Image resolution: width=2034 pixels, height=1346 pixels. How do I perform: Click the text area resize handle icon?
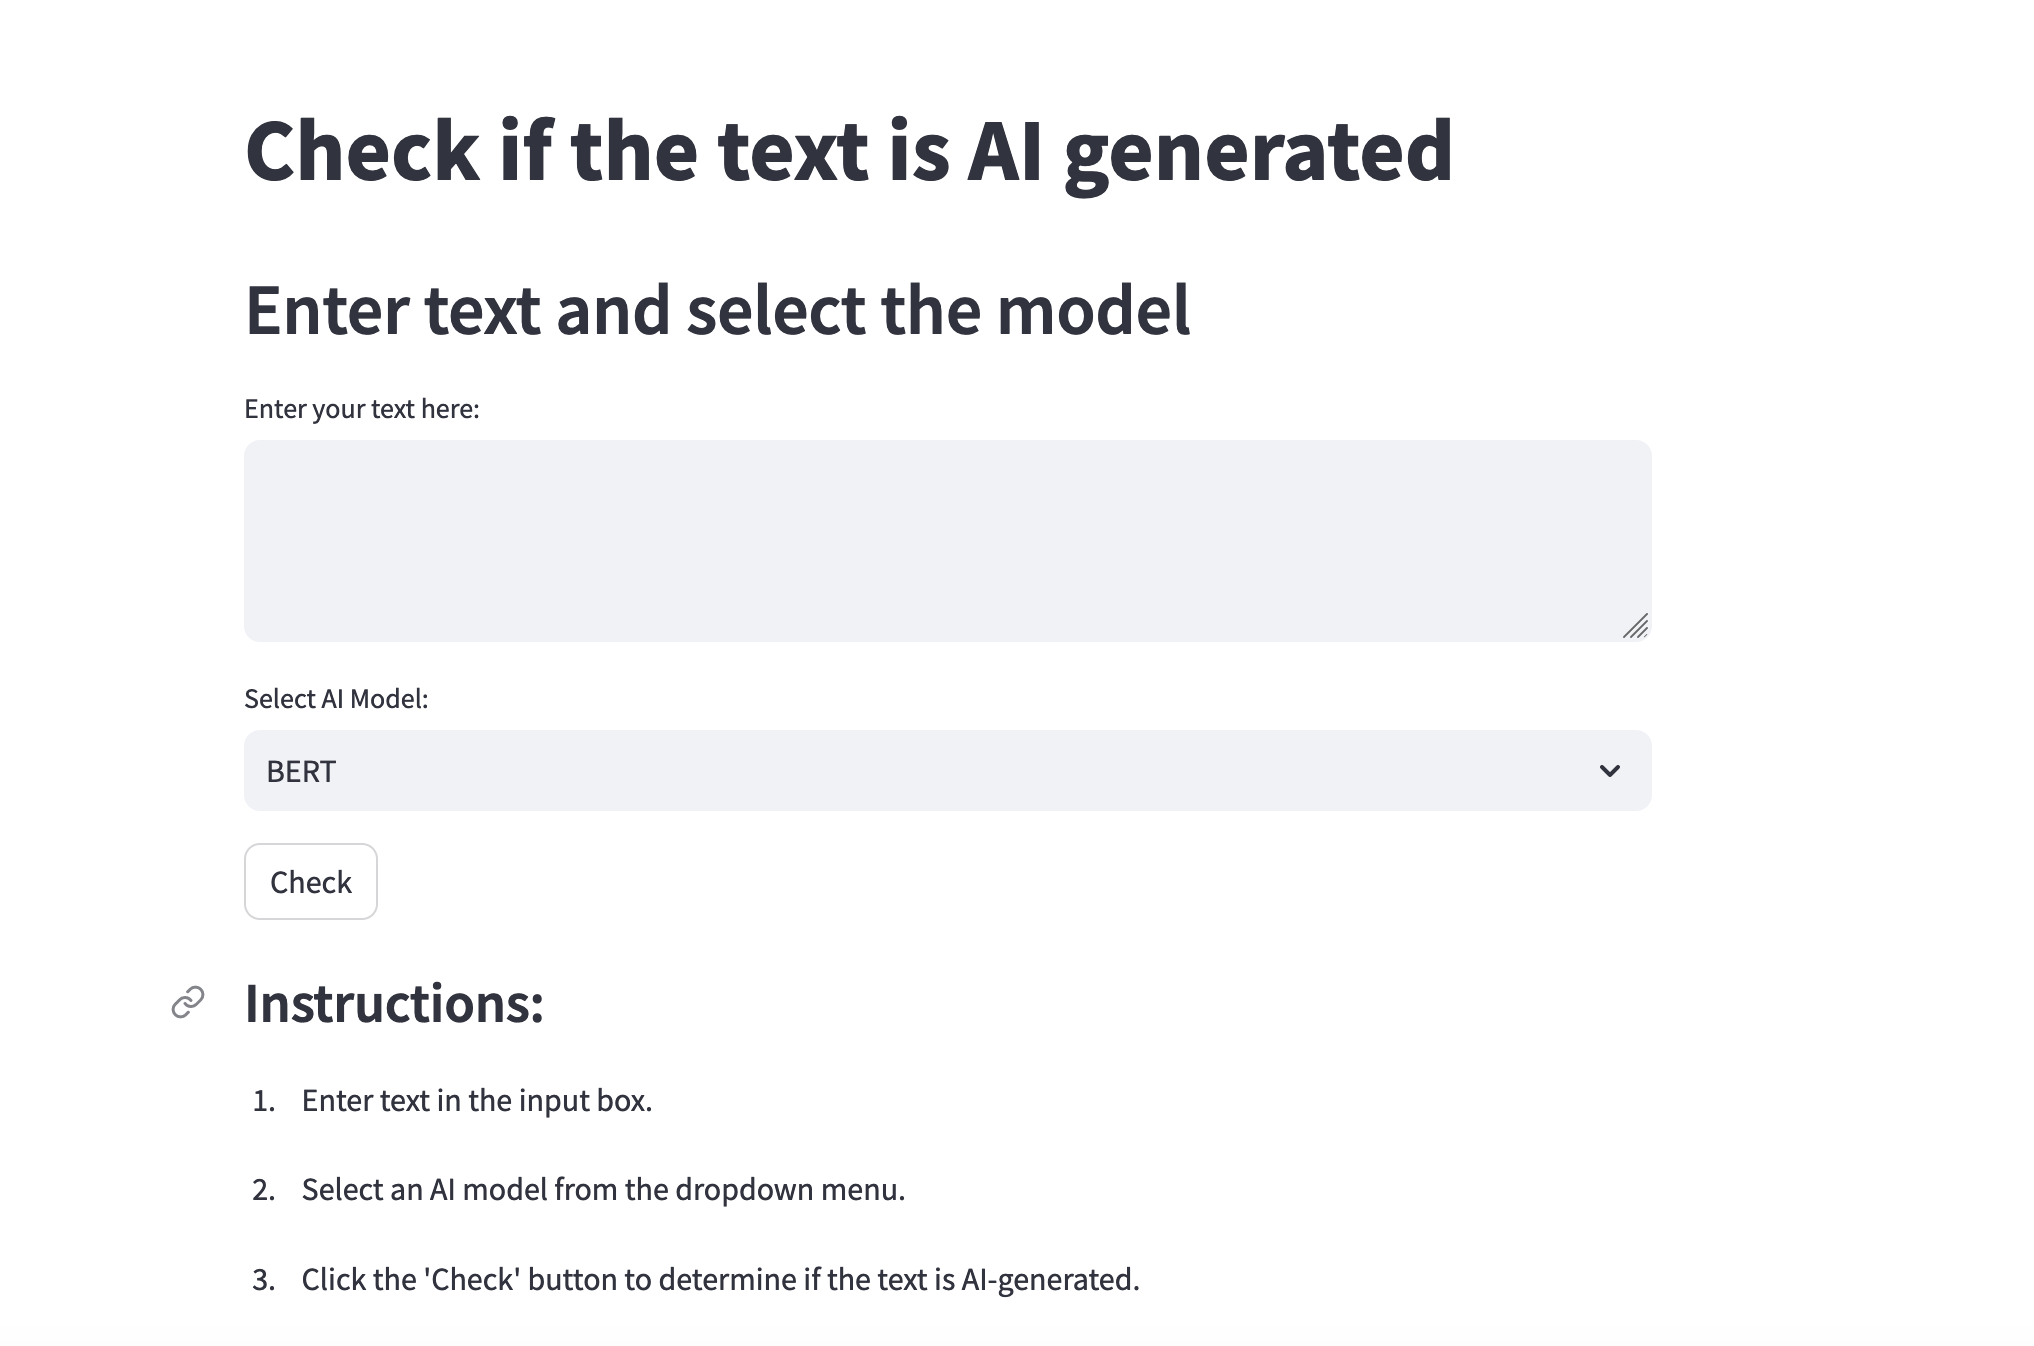1636,626
